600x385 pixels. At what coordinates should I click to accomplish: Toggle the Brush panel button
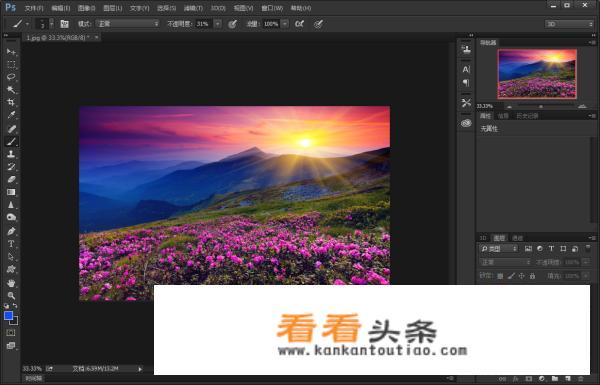64,24
